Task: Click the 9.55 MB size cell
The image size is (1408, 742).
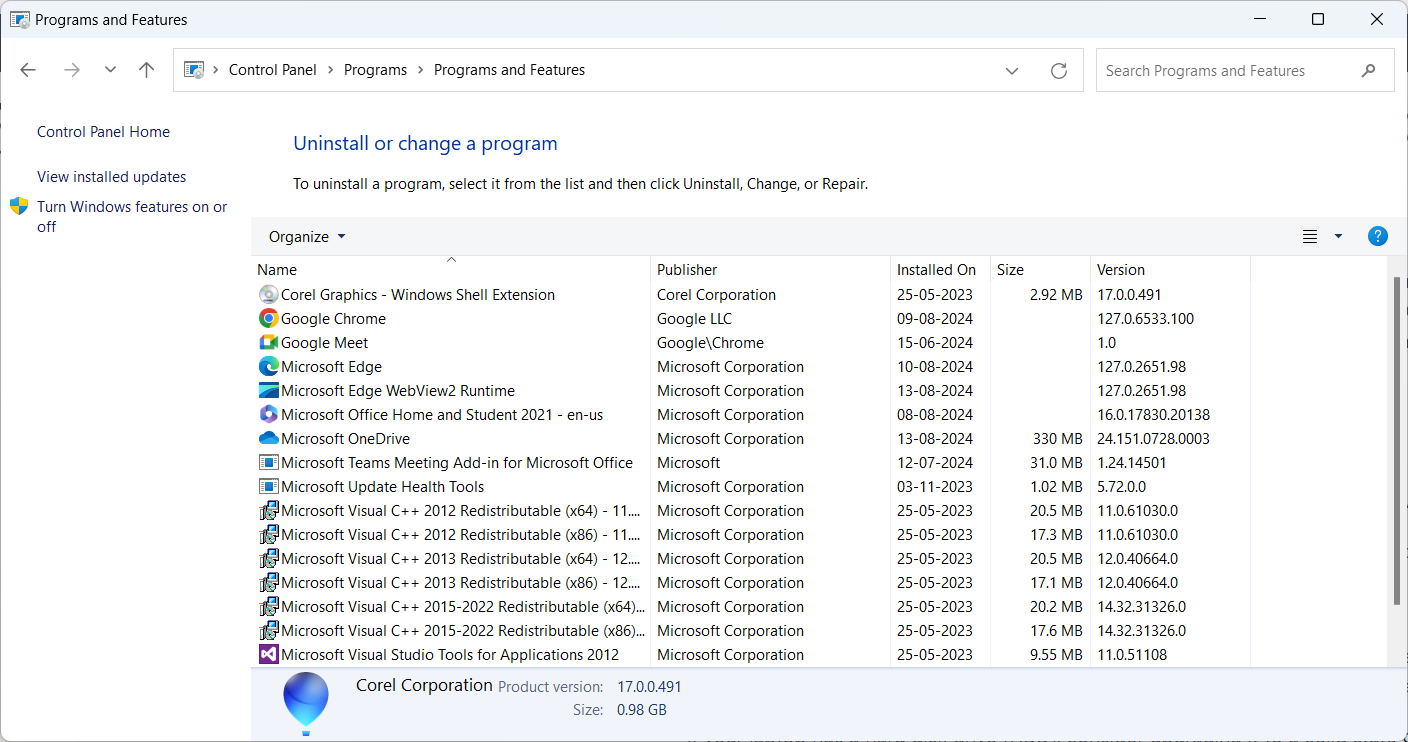Action: click(x=1055, y=655)
